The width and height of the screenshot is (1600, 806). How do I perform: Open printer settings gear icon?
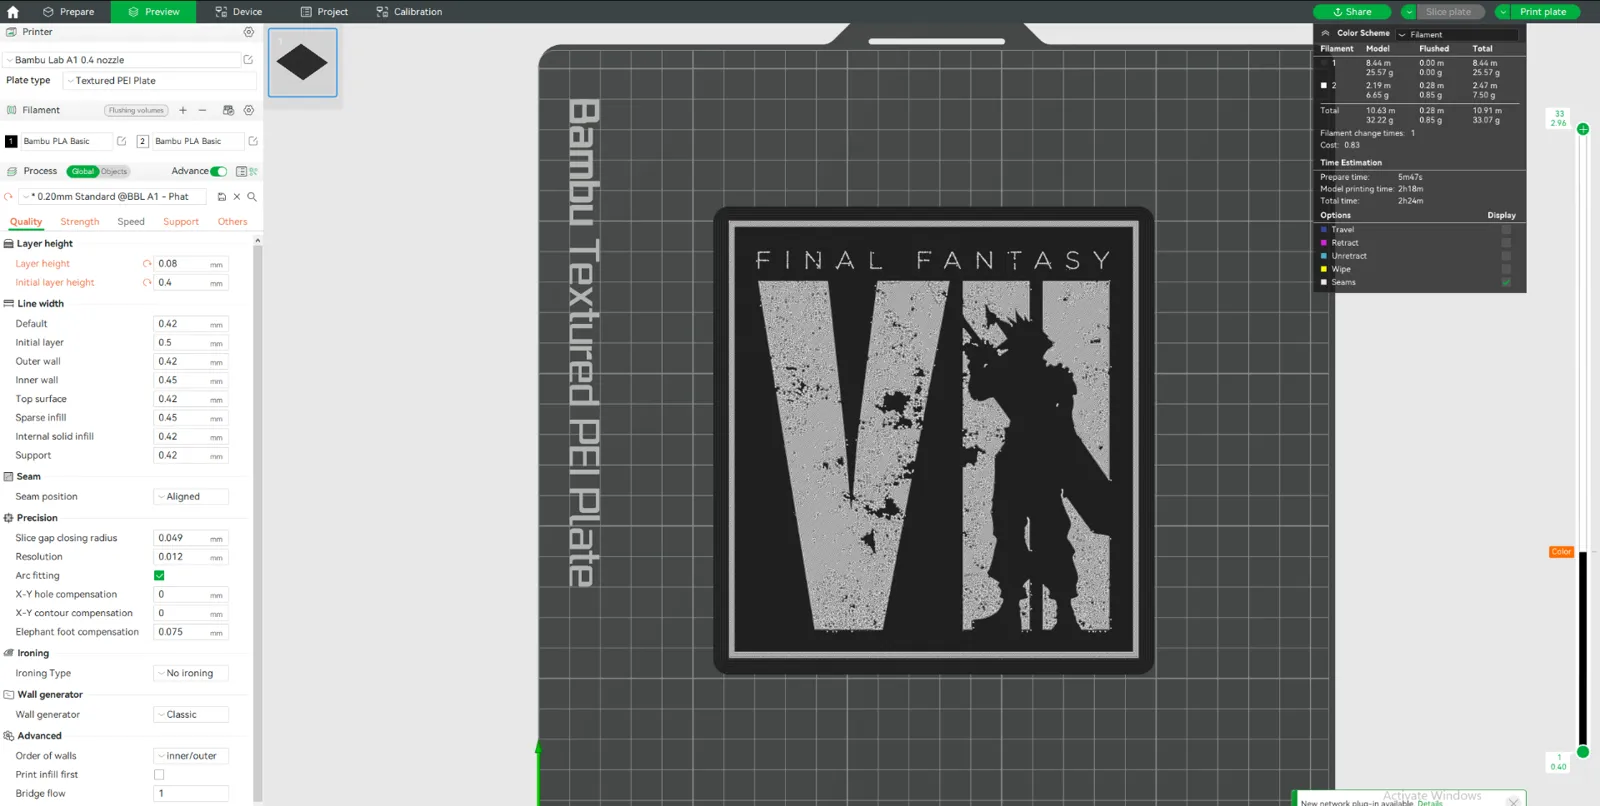pyautogui.click(x=249, y=32)
